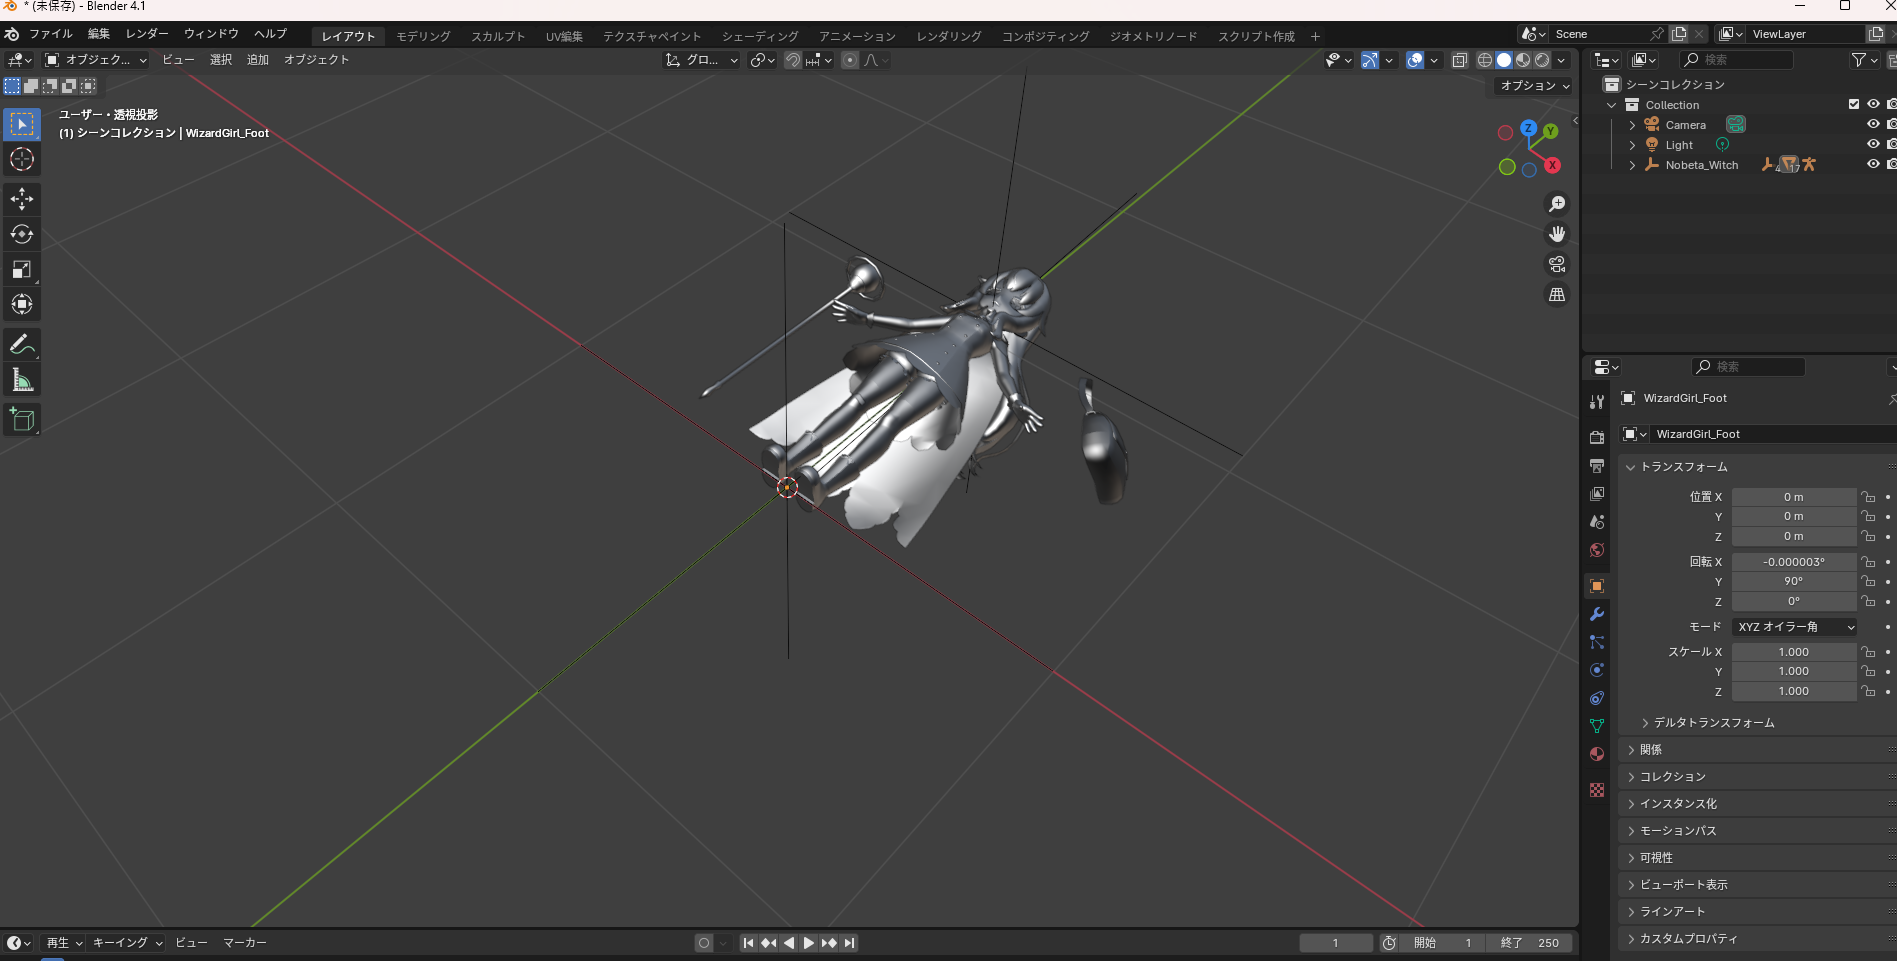This screenshot has width=1897, height=961.
Task: Open the Texture properties tab
Action: (x=1597, y=790)
